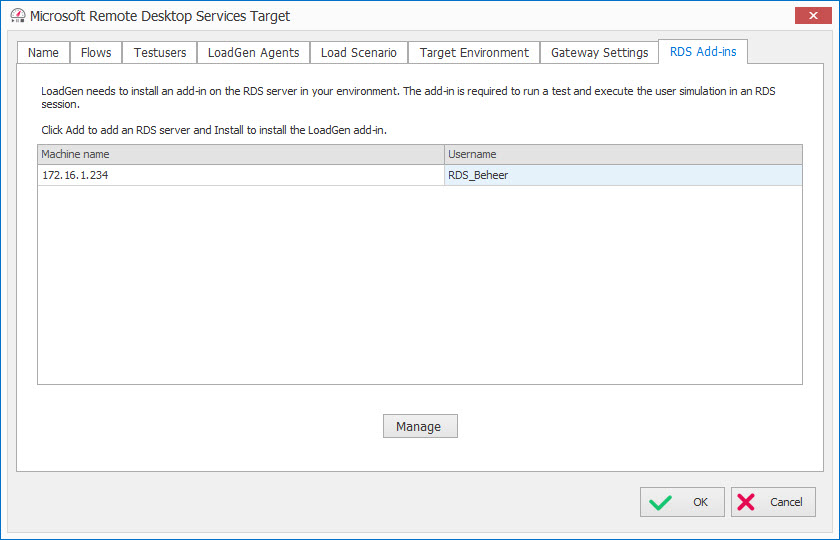Switch to Gateway Settings tab
840x540 pixels.
tap(599, 52)
